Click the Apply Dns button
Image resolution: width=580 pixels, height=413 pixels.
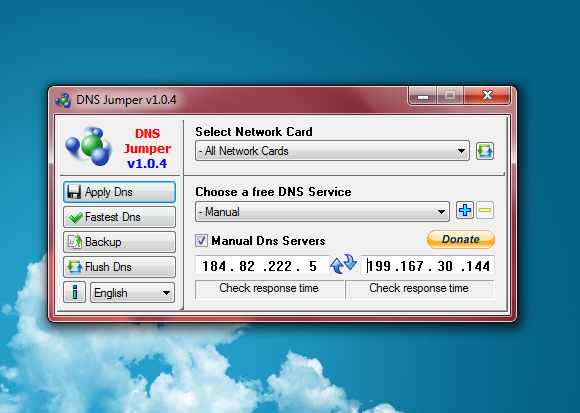click(x=119, y=192)
